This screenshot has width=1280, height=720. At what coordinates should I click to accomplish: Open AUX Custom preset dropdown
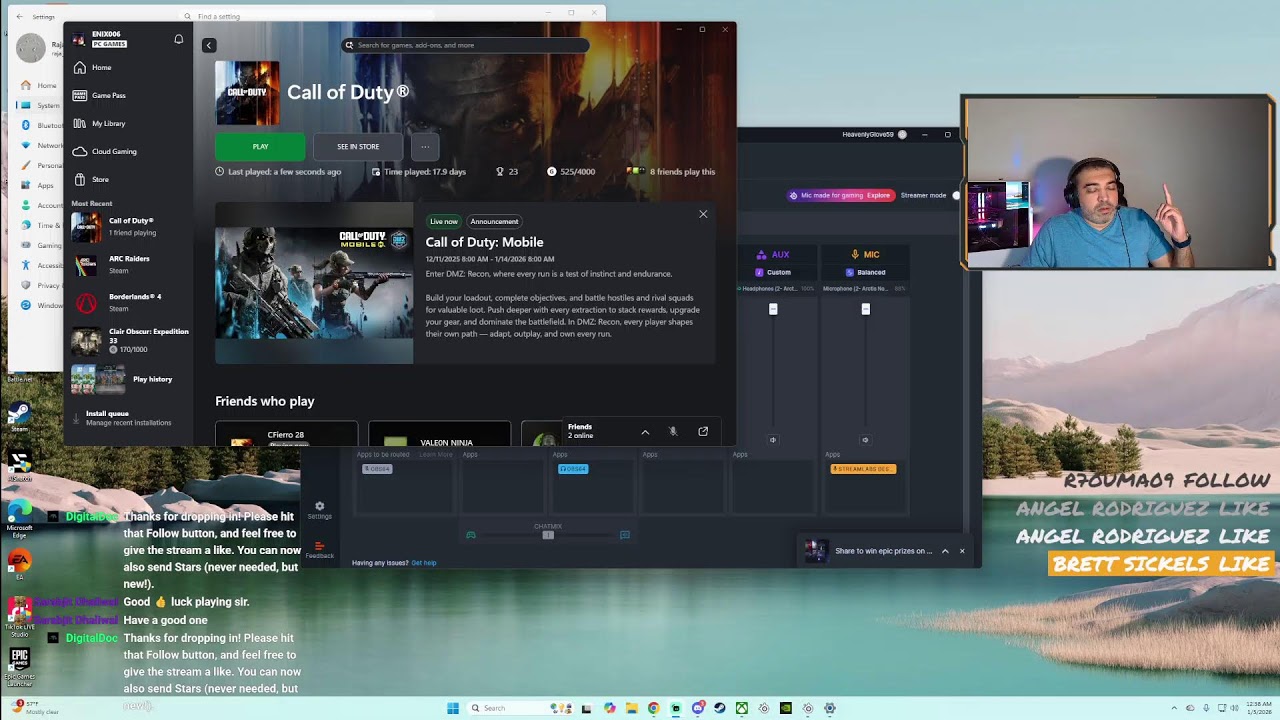[x=773, y=272]
